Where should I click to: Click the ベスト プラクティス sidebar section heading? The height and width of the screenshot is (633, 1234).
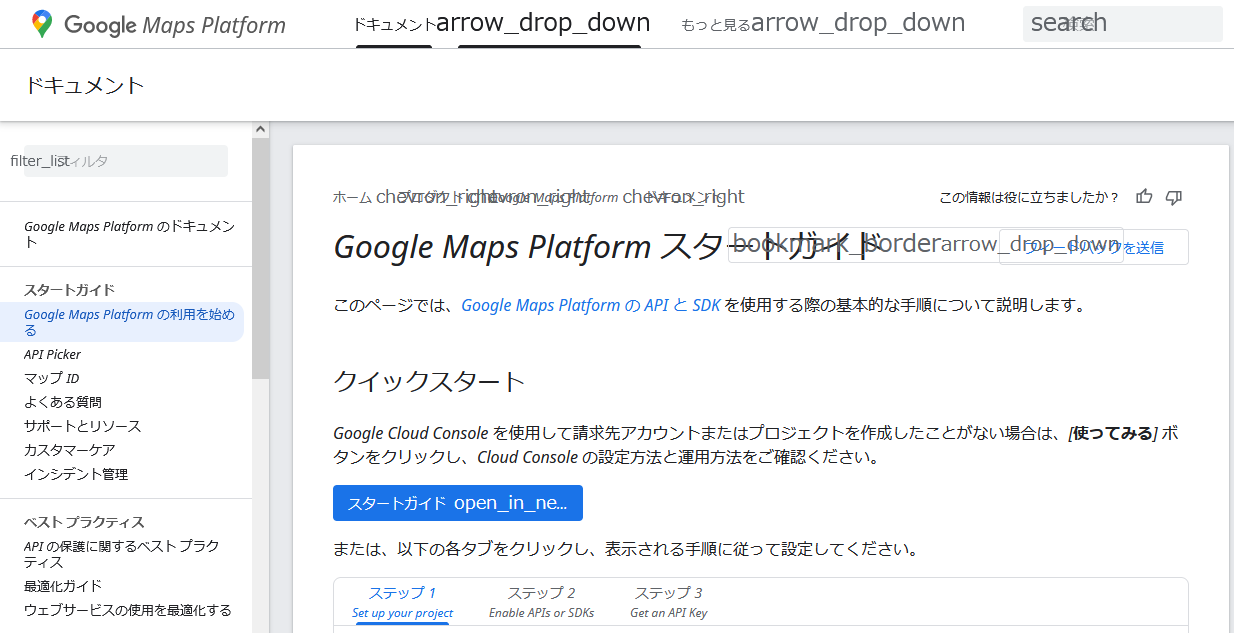[x=84, y=522]
